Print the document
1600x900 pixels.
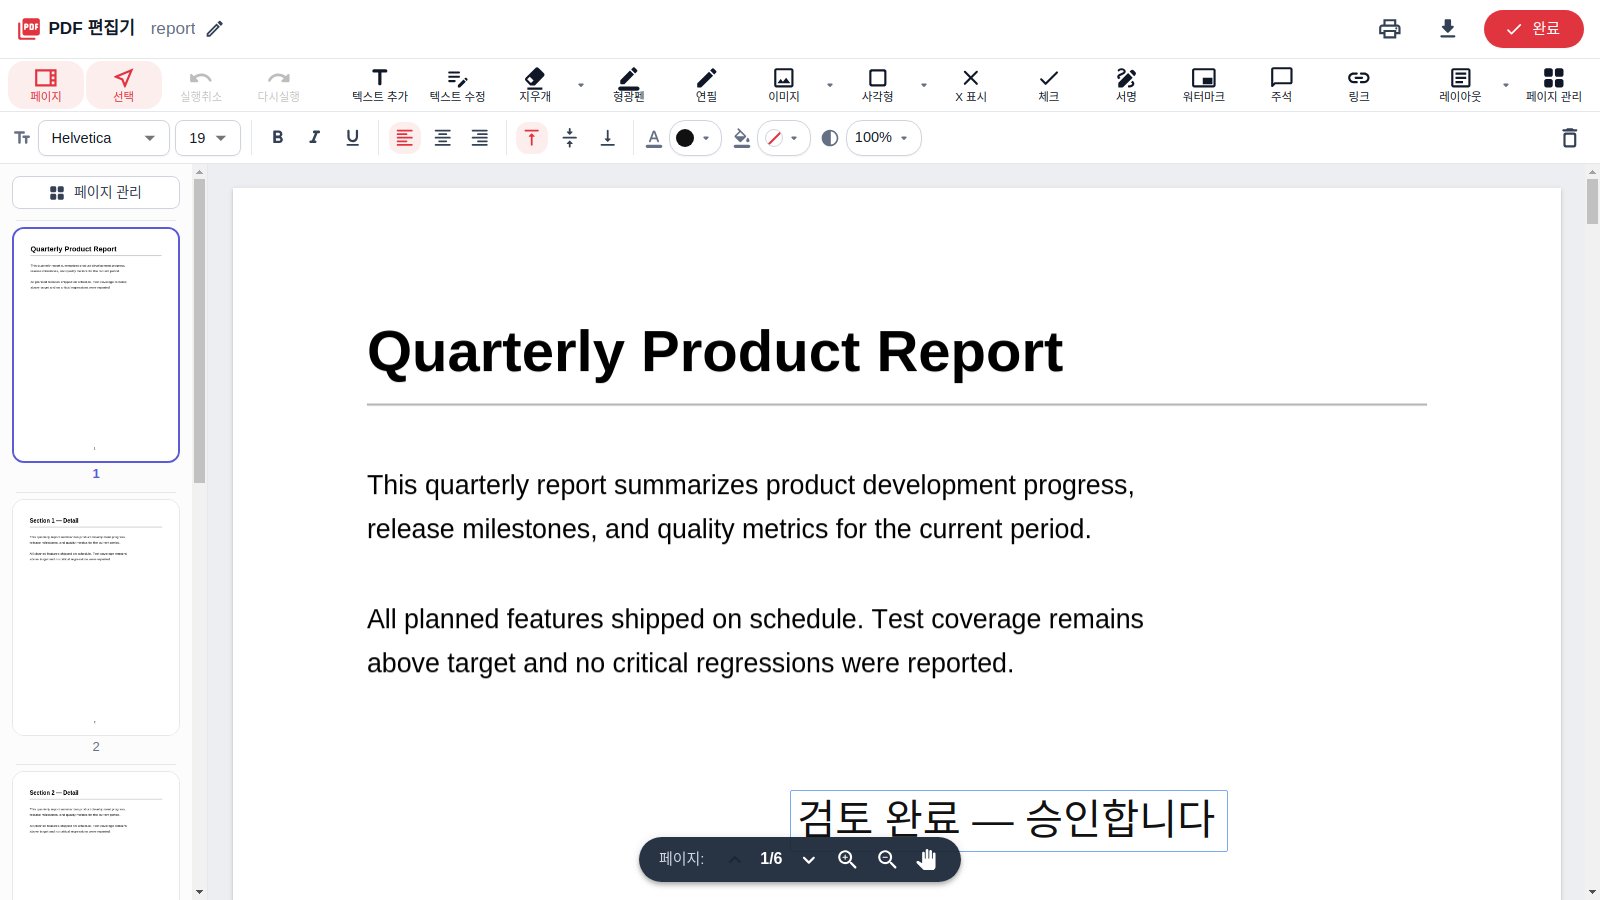click(1390, 29)
